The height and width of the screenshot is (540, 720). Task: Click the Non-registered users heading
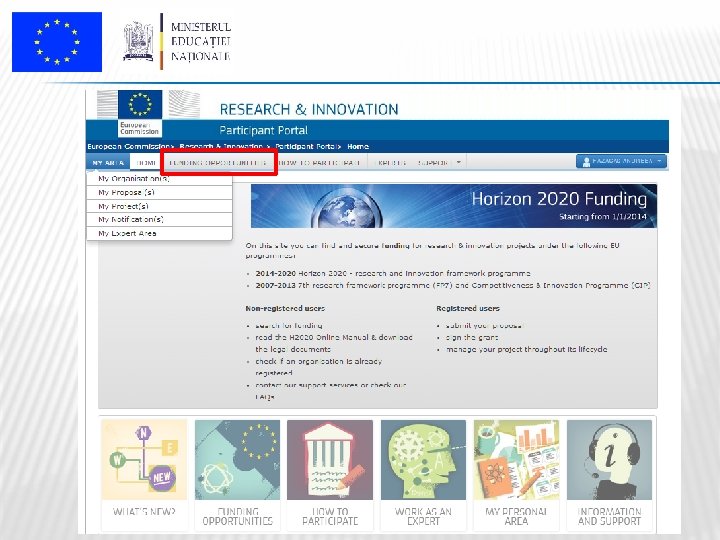tap(285, 308)
